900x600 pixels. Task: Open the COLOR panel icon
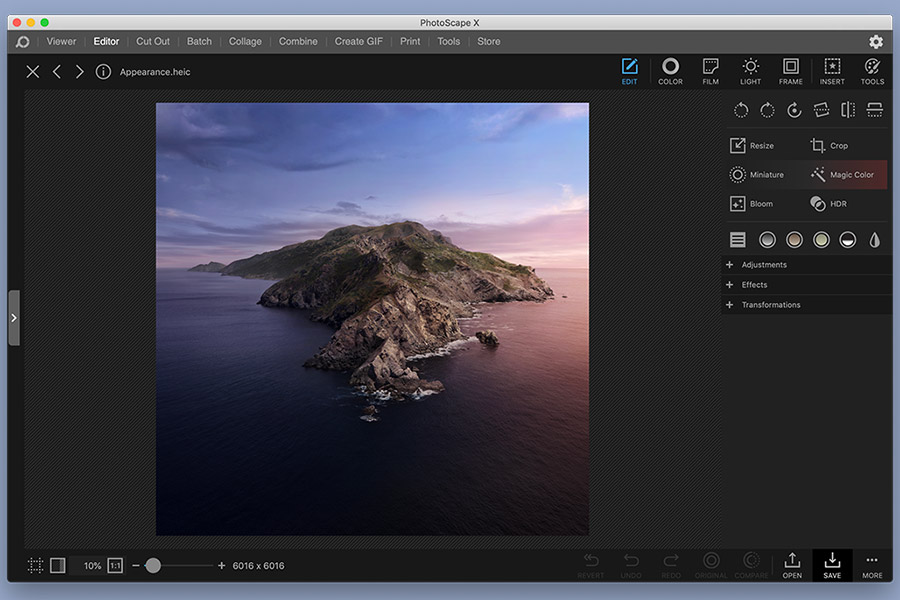pyautogui.click(x=670, y=71)
